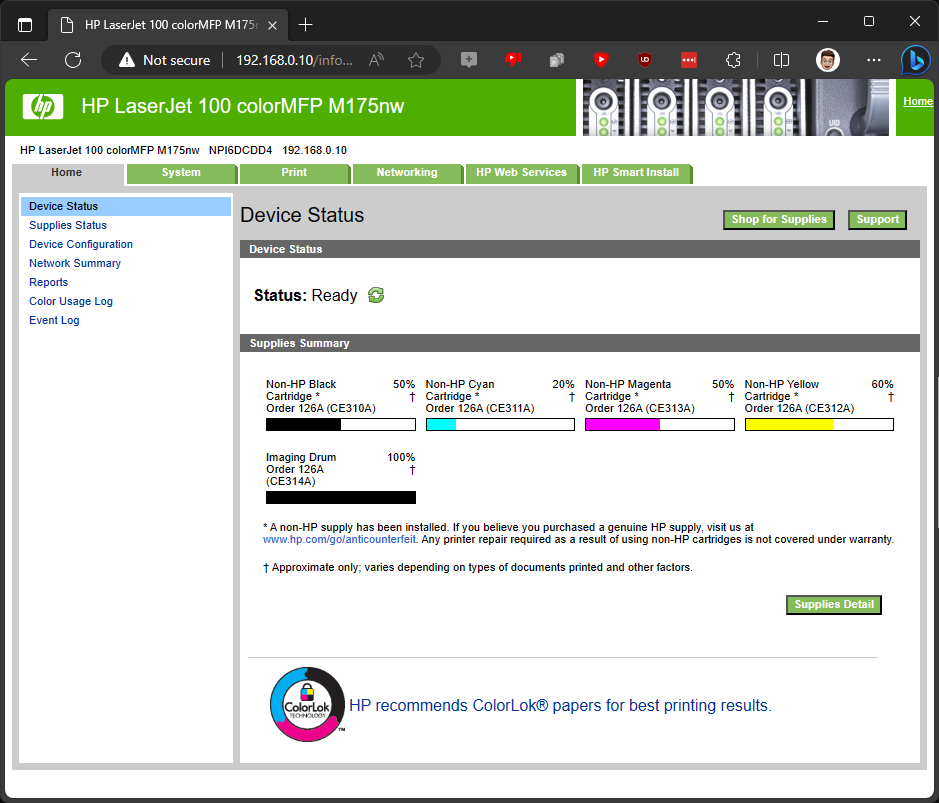This screenshot has width=939, height=803.
Task: Open Color Usage Log in sidebar
Action: [71, 301]
